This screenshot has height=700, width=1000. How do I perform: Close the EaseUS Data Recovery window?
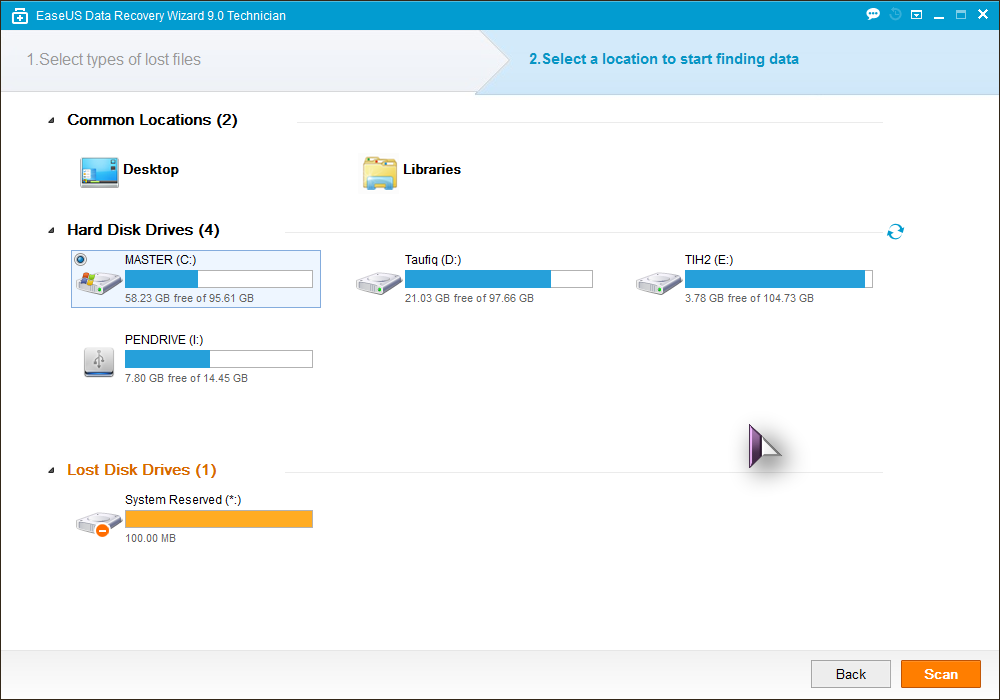(983, 14)
